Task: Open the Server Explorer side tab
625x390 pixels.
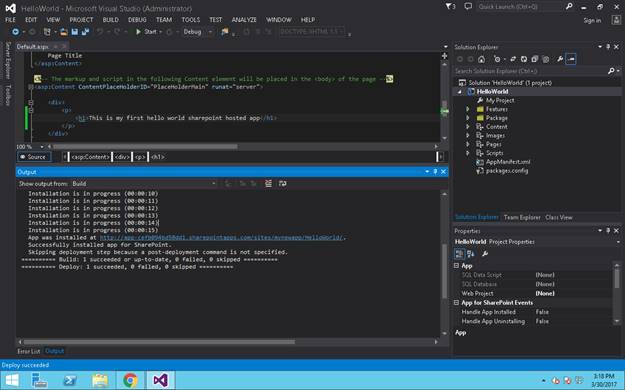Action: (8, 60)
